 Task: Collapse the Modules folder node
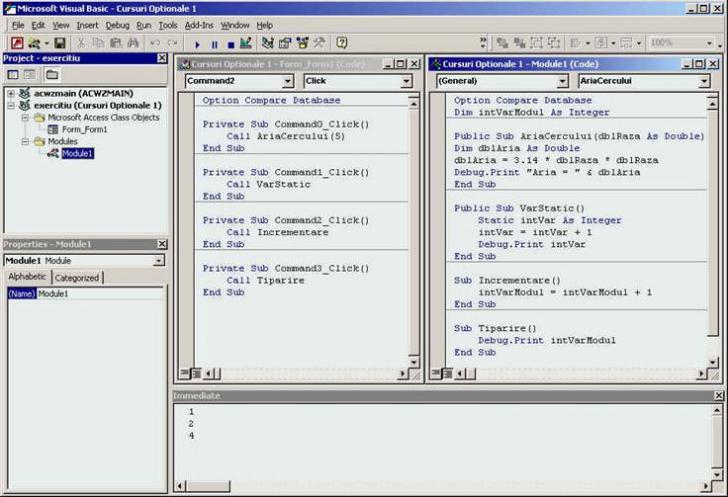(x=26, y=141)
